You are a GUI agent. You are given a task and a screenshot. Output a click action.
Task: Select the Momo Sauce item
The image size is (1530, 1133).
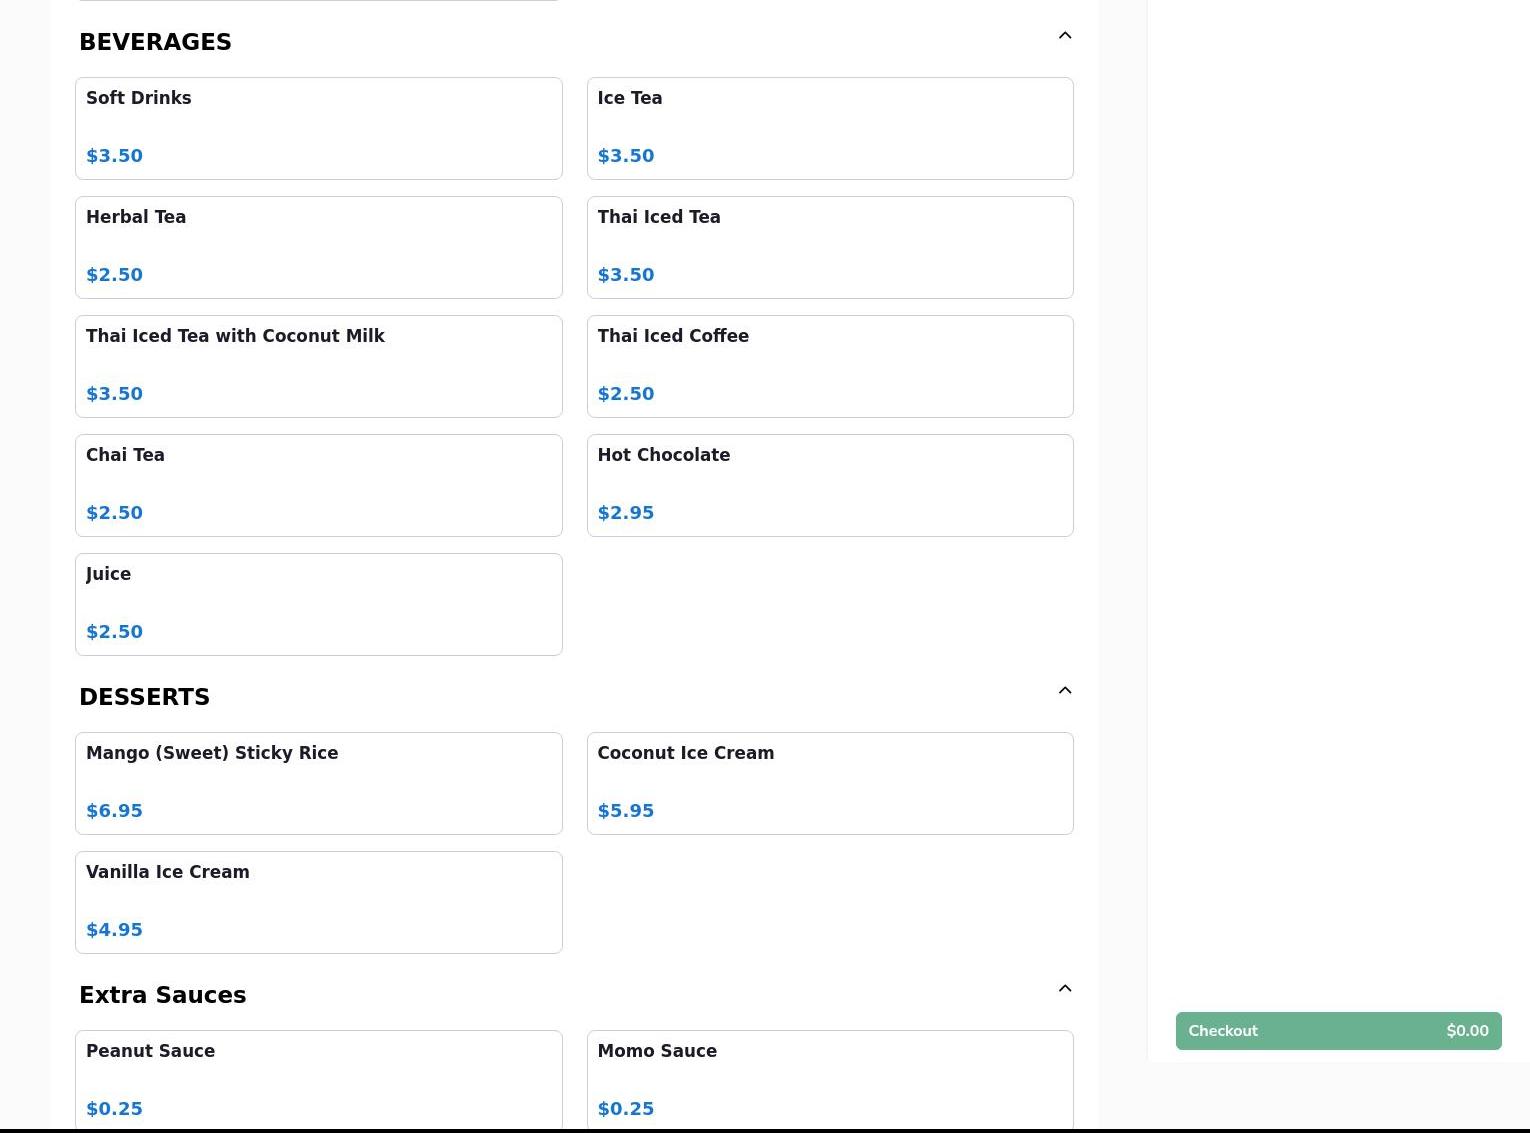[829, 1080]
